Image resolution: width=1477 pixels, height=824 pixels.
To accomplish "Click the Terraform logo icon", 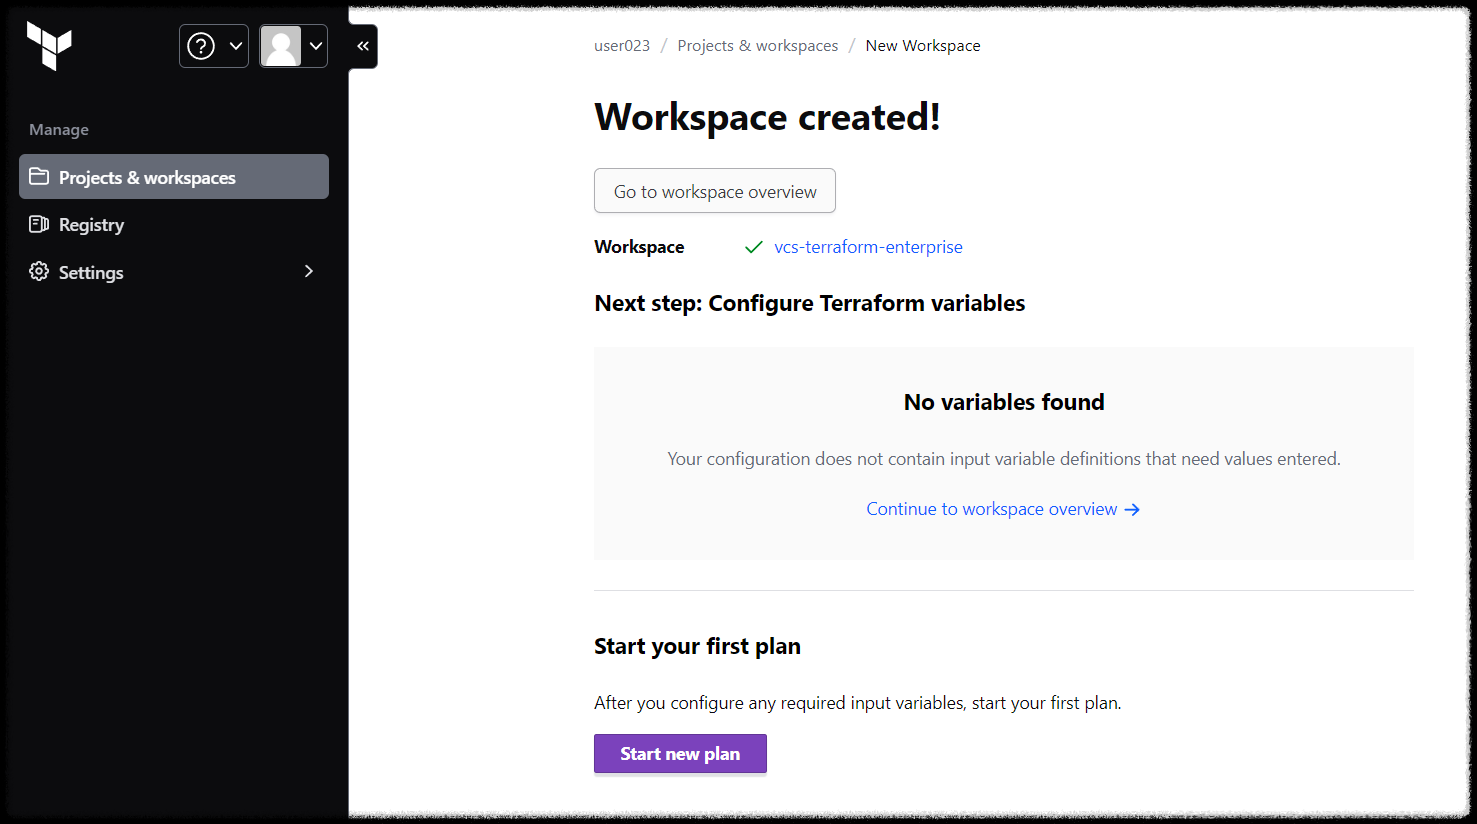I will [x=49, y=46].
